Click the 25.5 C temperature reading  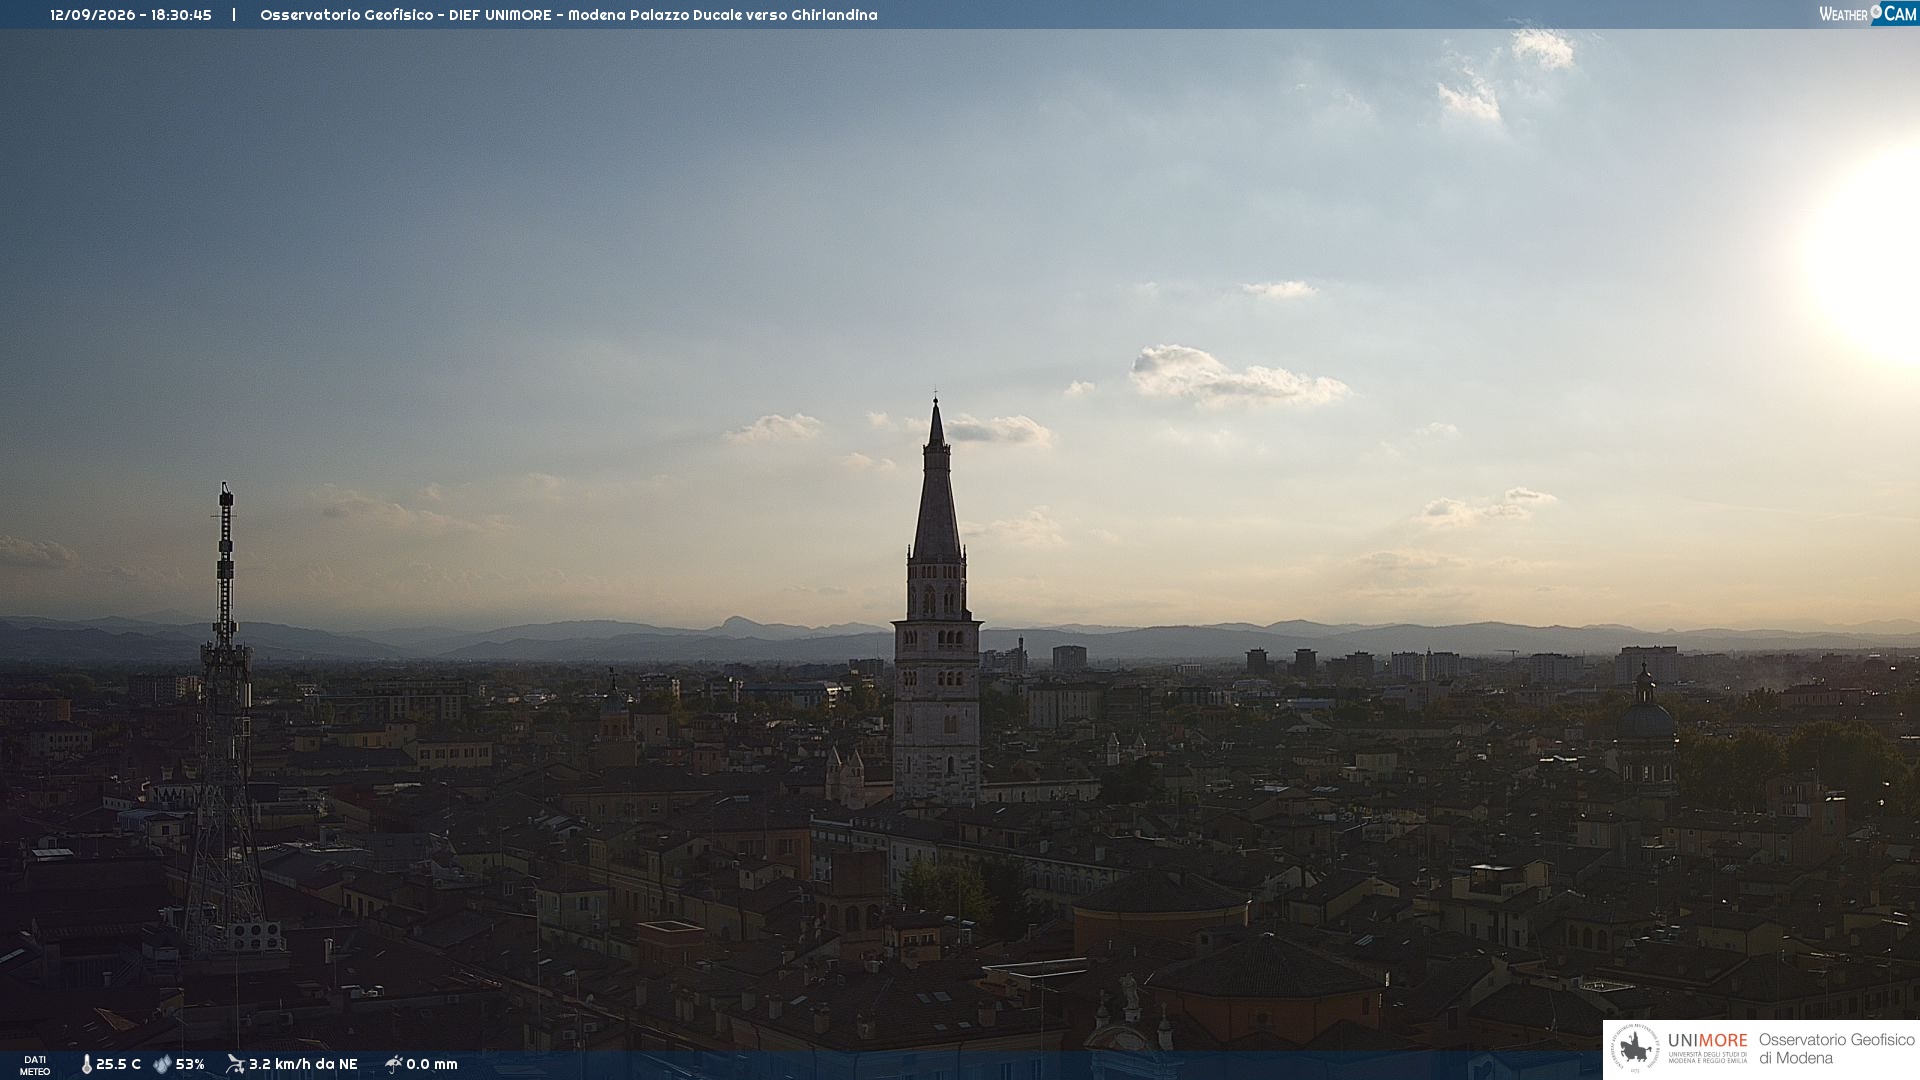click(118, 1064)
